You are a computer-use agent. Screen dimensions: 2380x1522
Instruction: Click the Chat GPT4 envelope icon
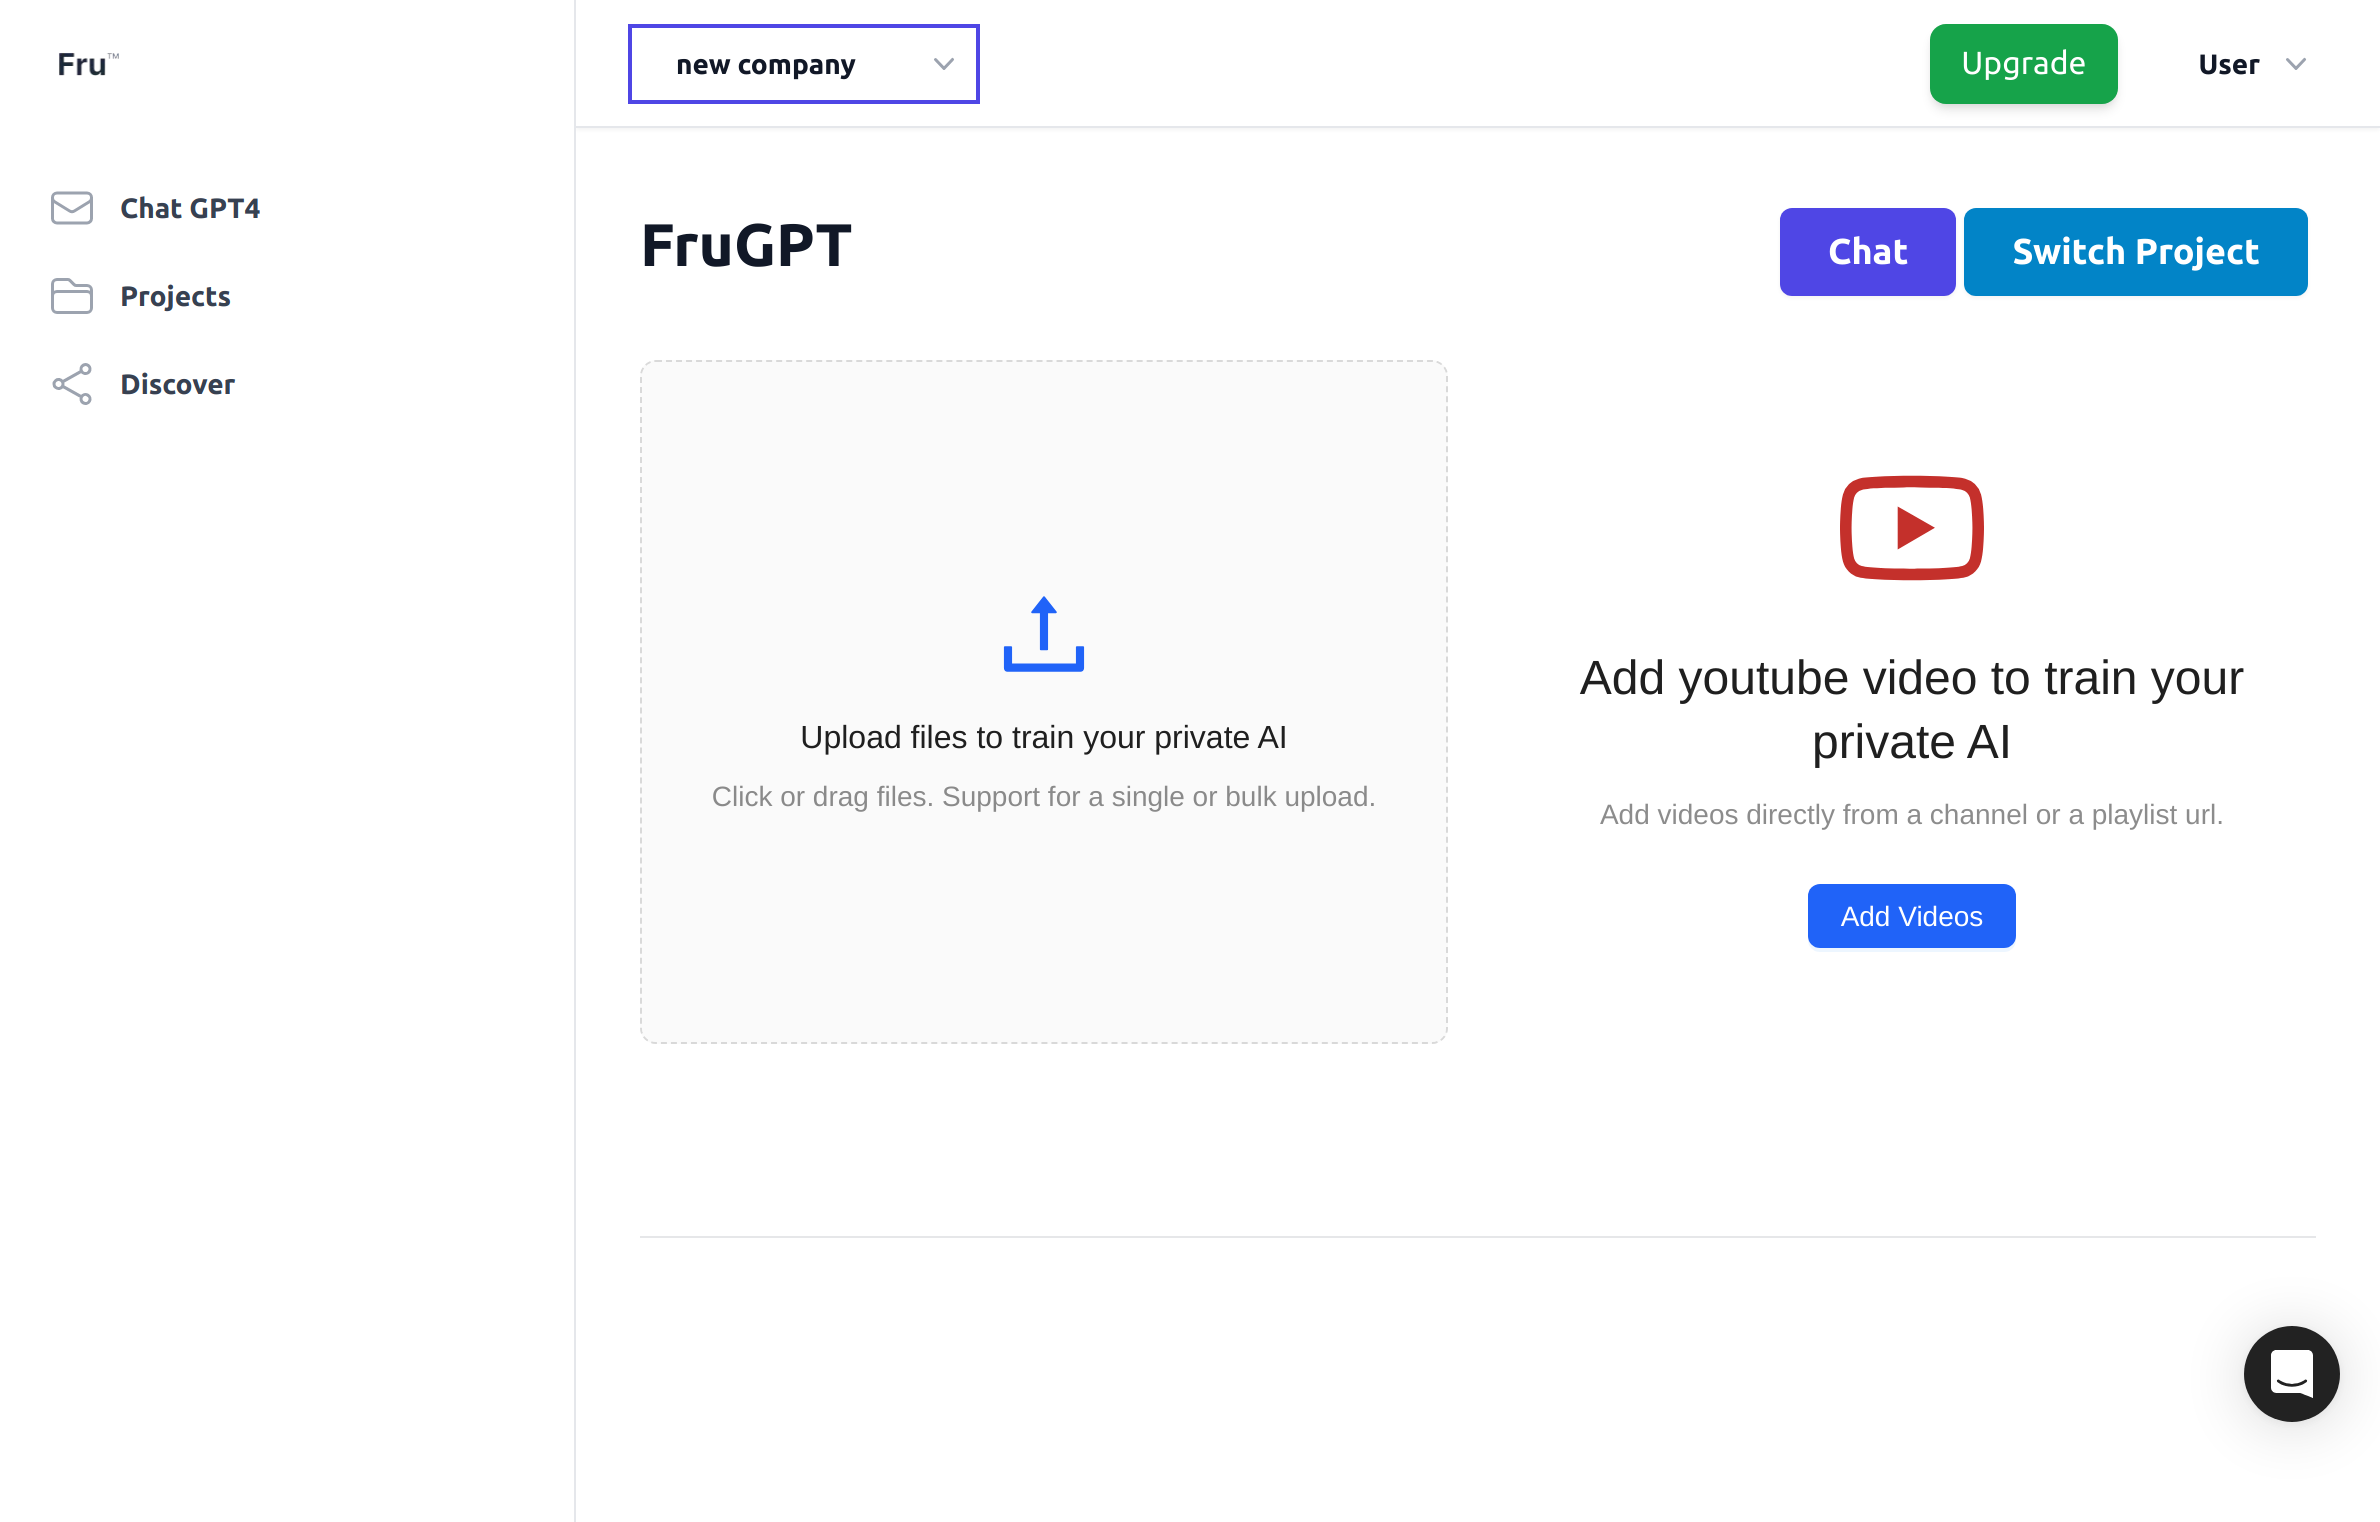click(72, 208)
